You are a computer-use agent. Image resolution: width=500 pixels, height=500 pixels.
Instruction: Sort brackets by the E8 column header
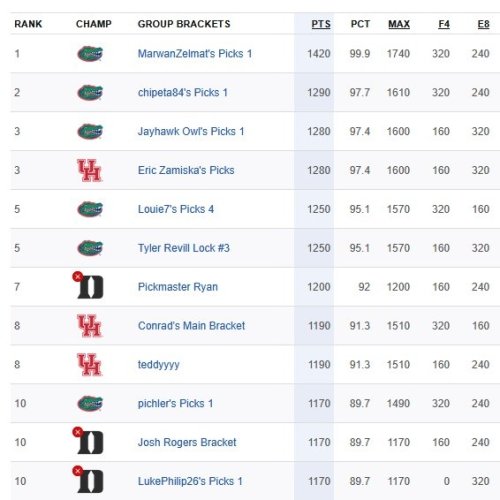pyautogui.click(x=483, y=24)
